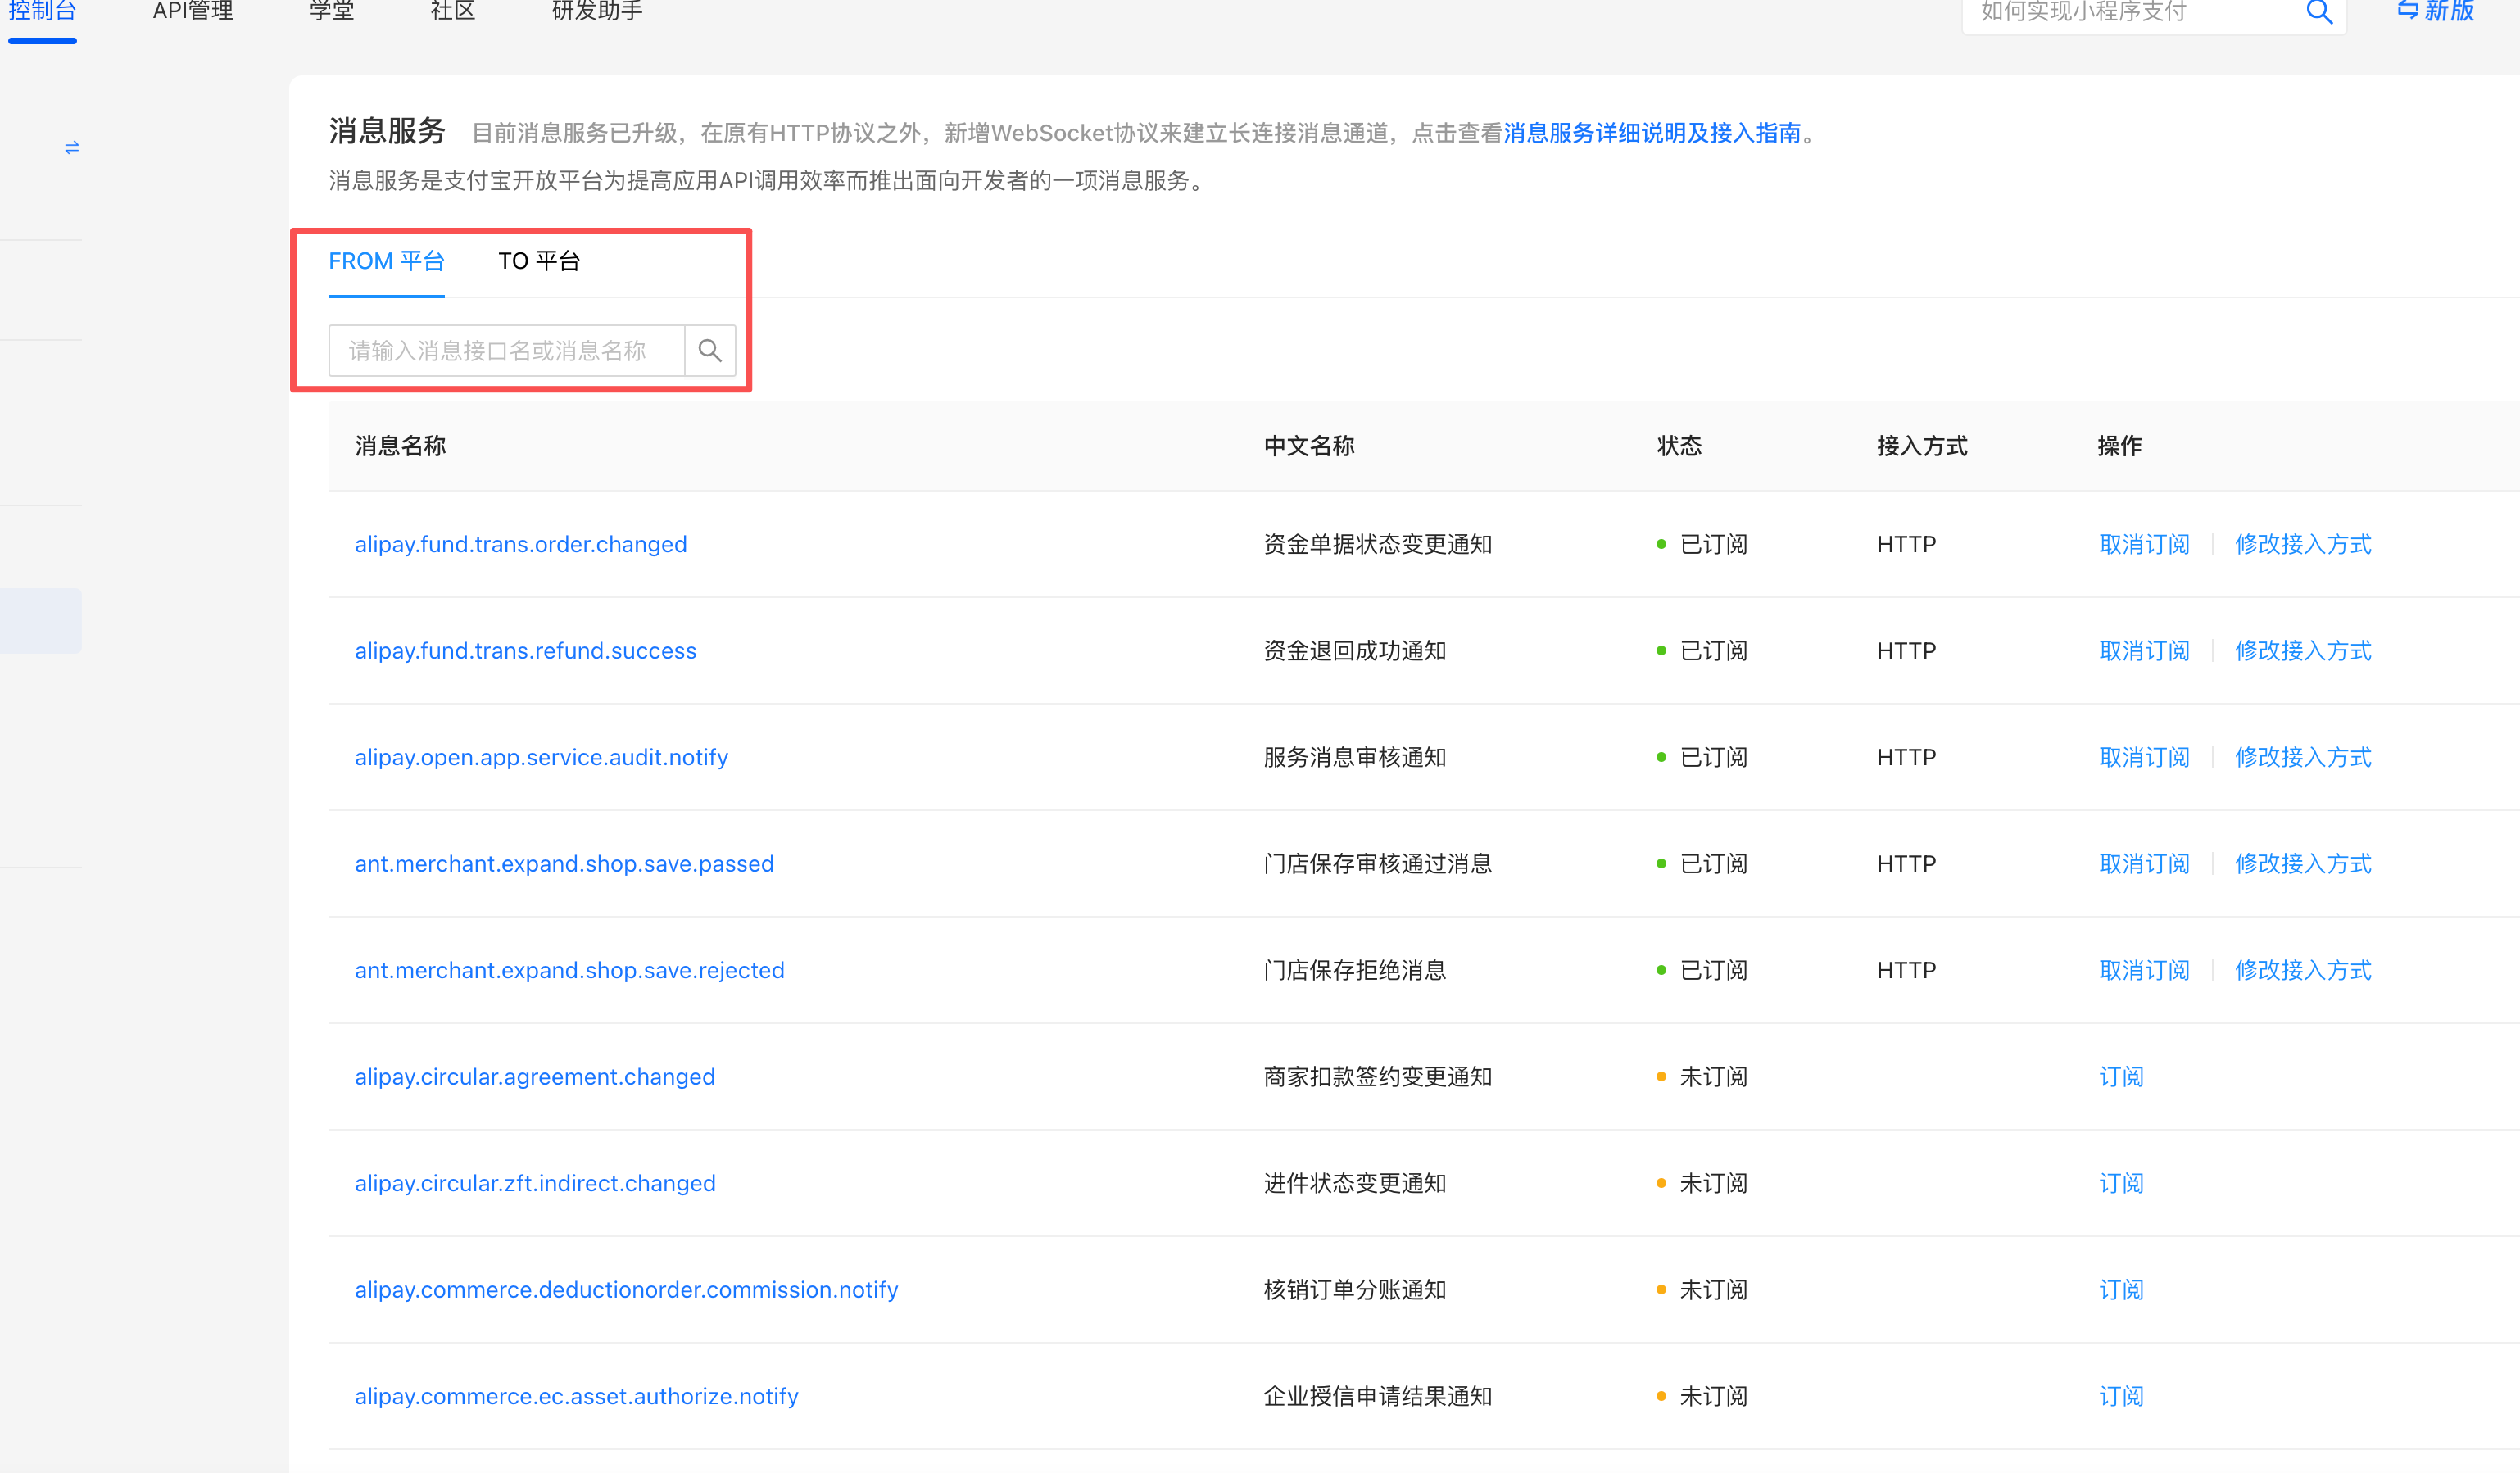Click the message search magnifier icon
2520x1473 pixels.
710,350
